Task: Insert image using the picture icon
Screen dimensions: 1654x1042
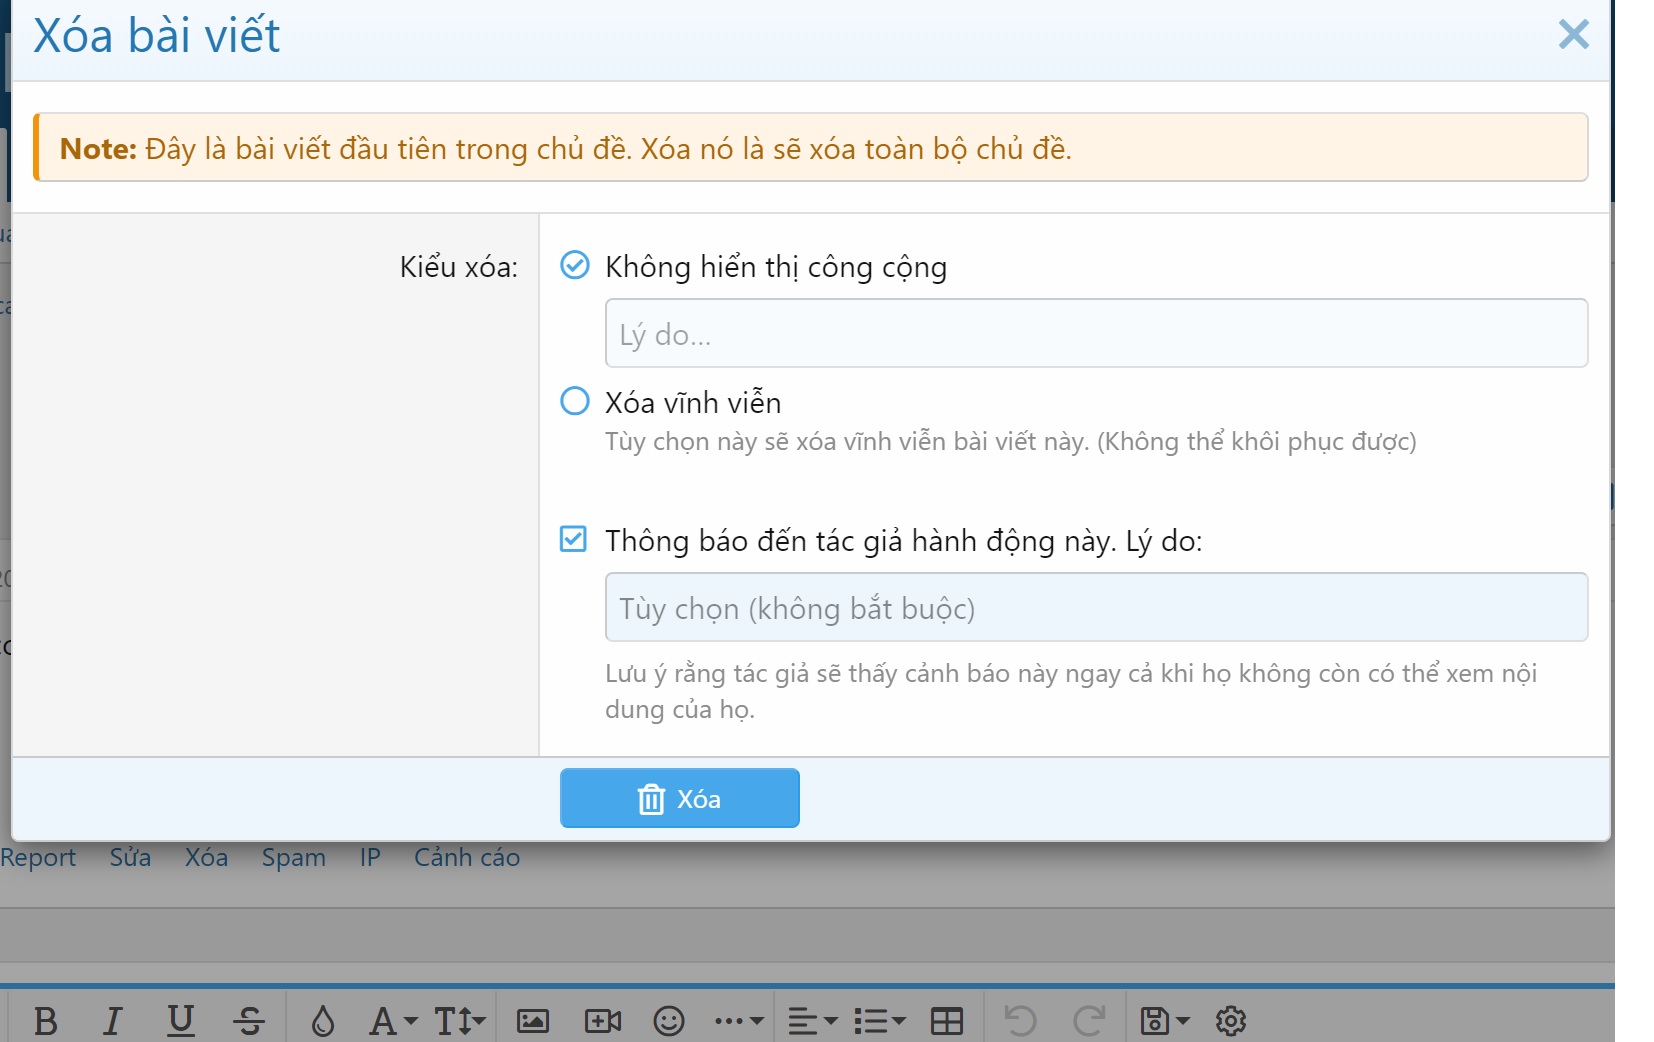Action: coord(532,1021)
